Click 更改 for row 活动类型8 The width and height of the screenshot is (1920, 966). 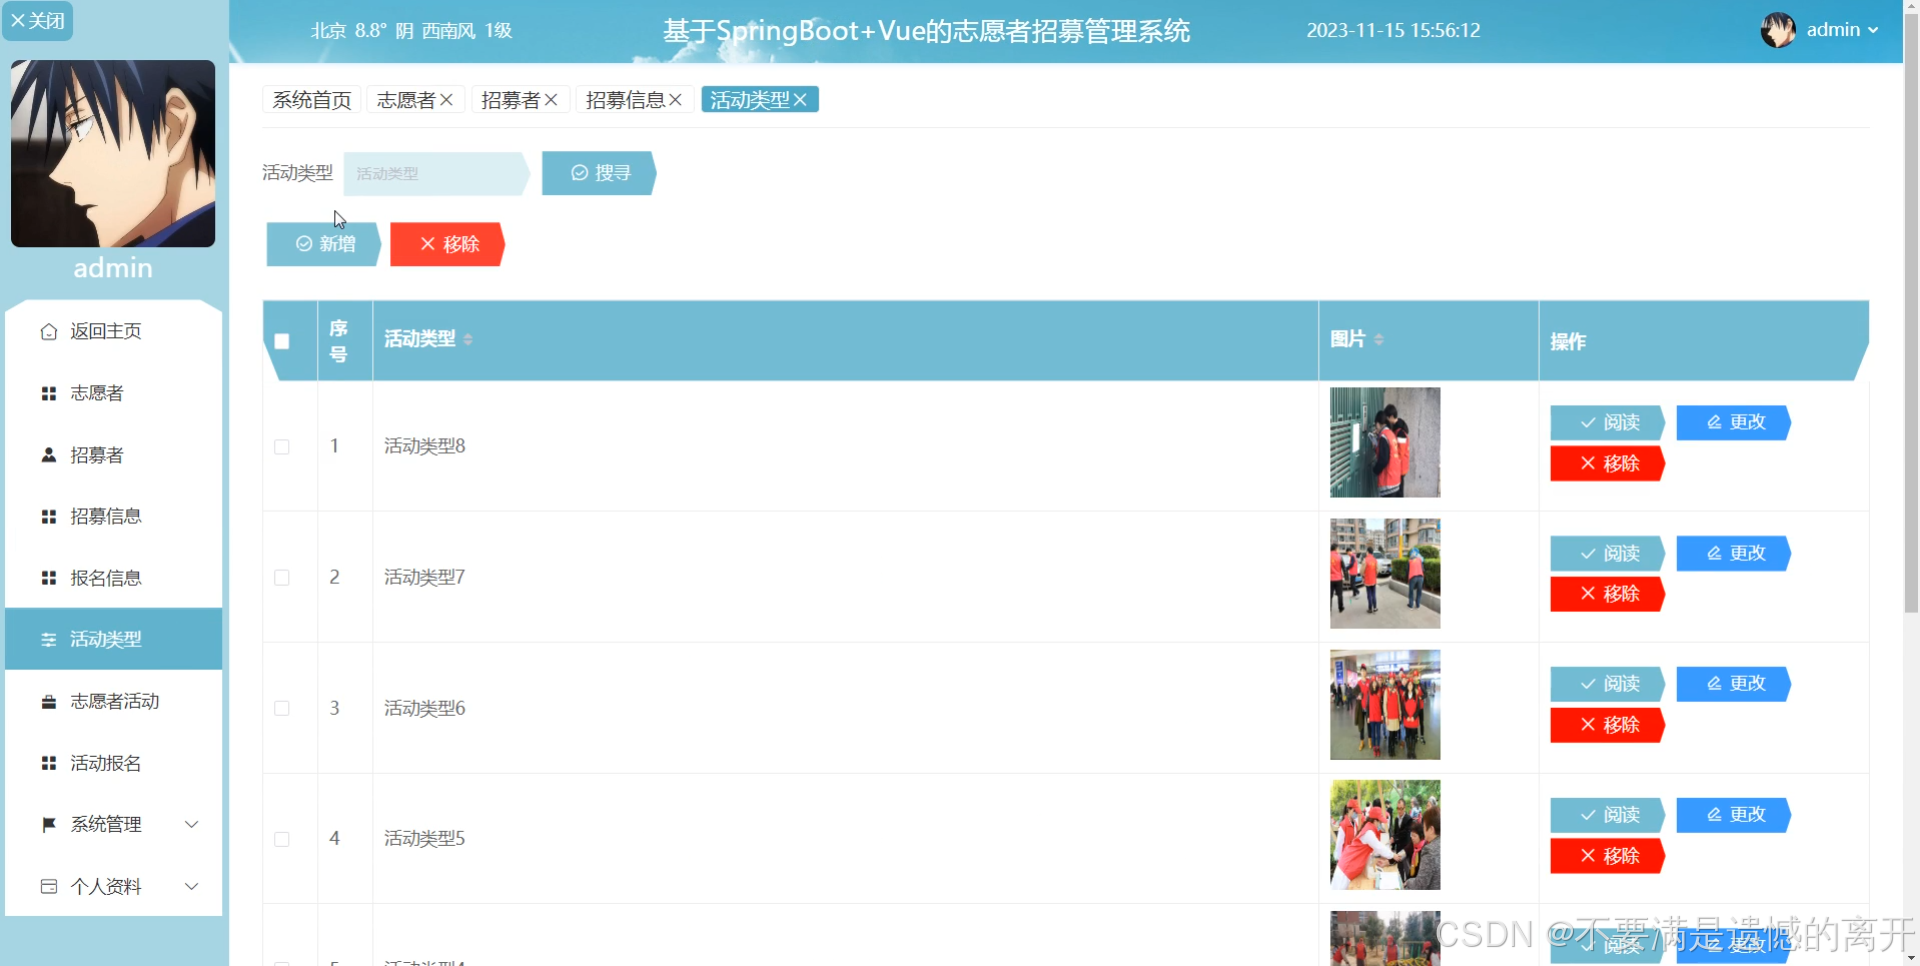click(x=1733, y=422)
